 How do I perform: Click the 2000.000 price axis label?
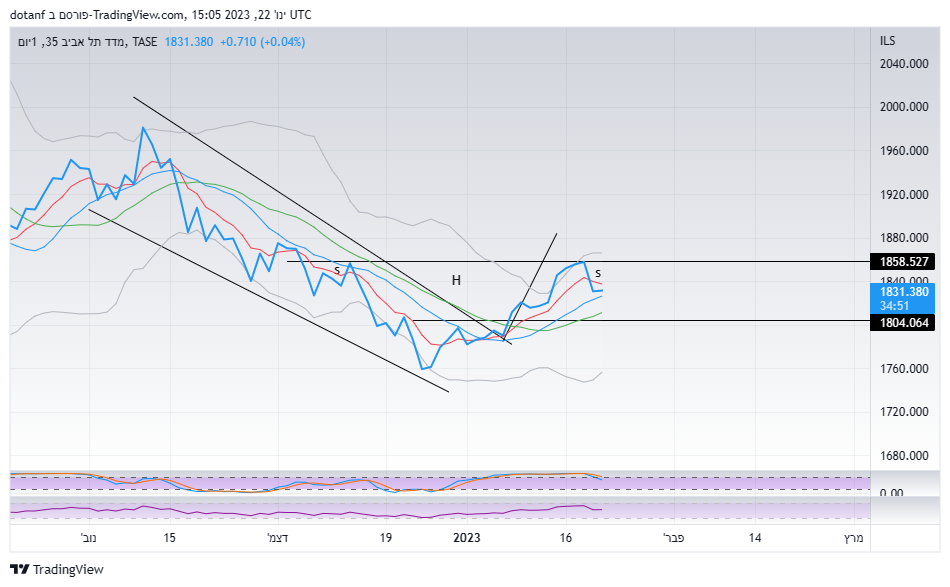(x=904, y=107)
